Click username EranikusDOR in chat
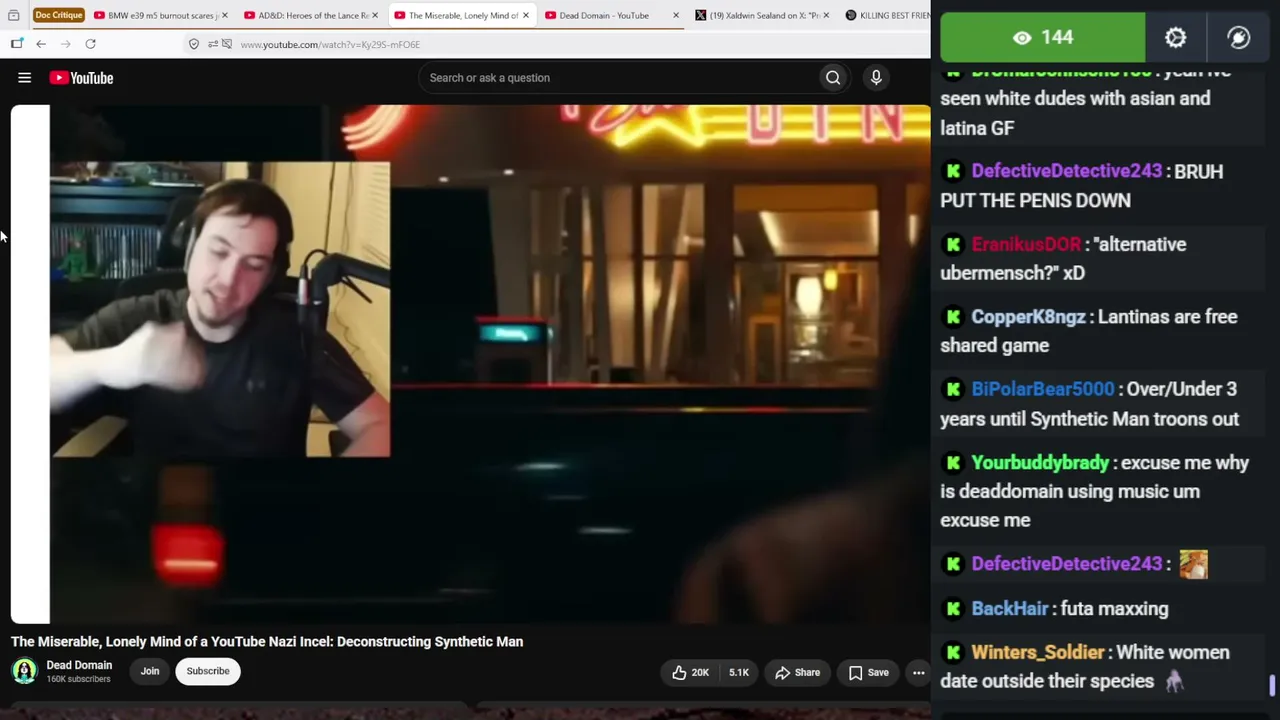 tap(1026, 244)
